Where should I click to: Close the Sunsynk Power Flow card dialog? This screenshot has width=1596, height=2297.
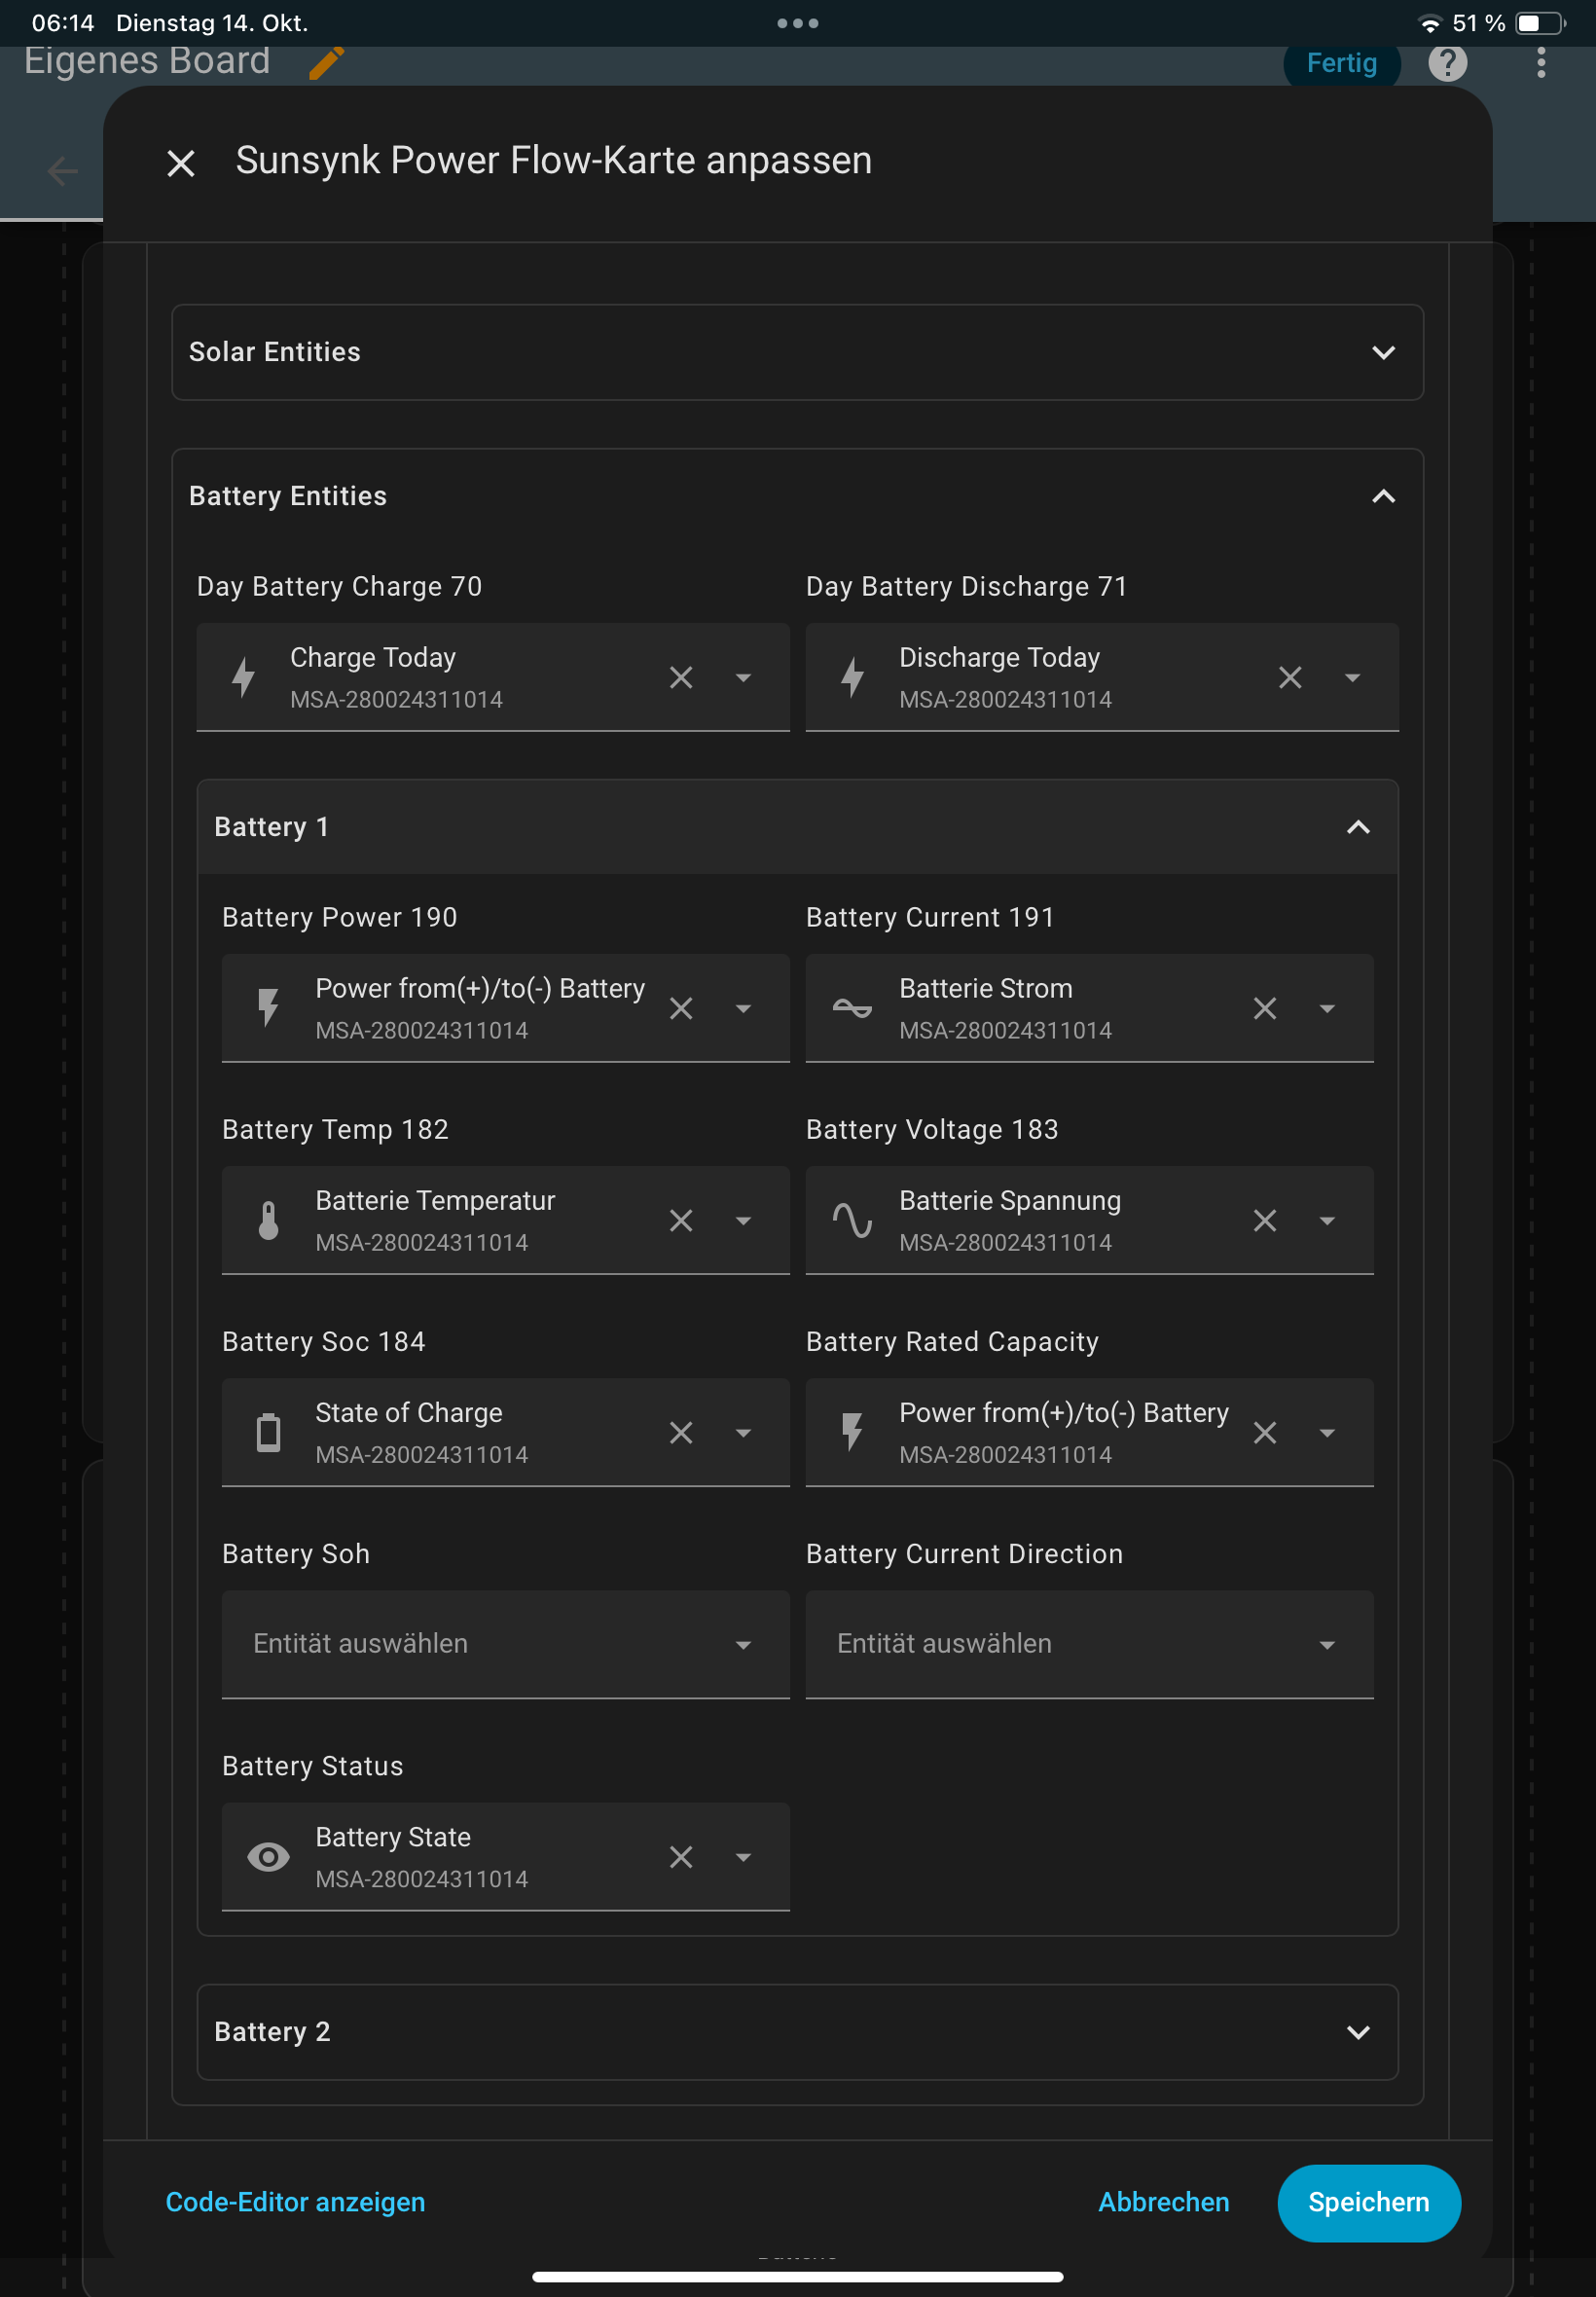180,163
